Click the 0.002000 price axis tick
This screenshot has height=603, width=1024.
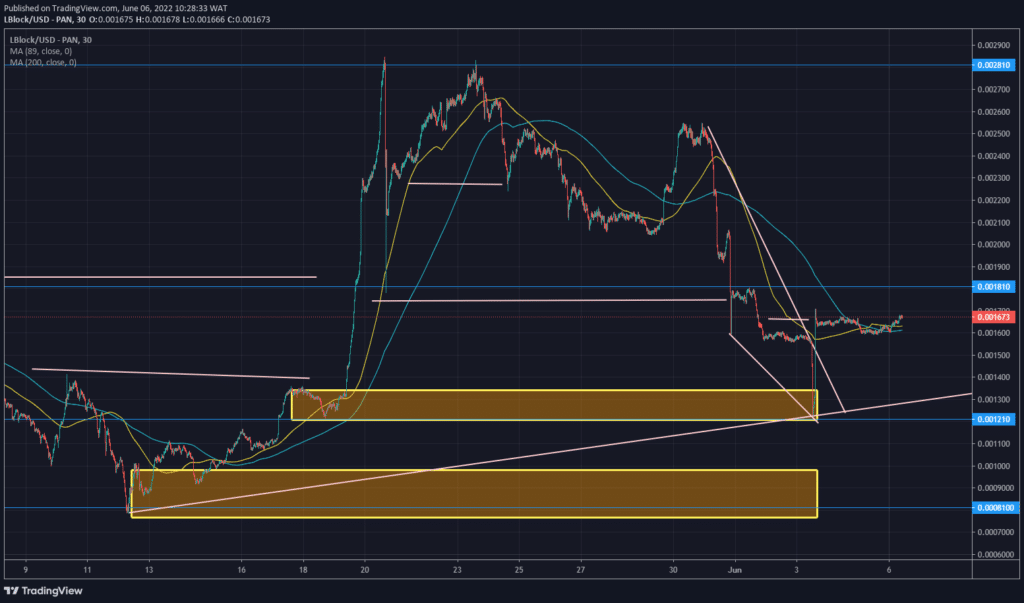[x=995, y=244]
